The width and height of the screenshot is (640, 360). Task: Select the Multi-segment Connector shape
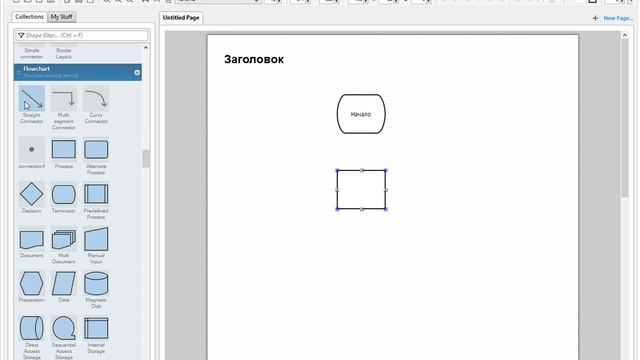pyautogui.click(x=64, y=99)
